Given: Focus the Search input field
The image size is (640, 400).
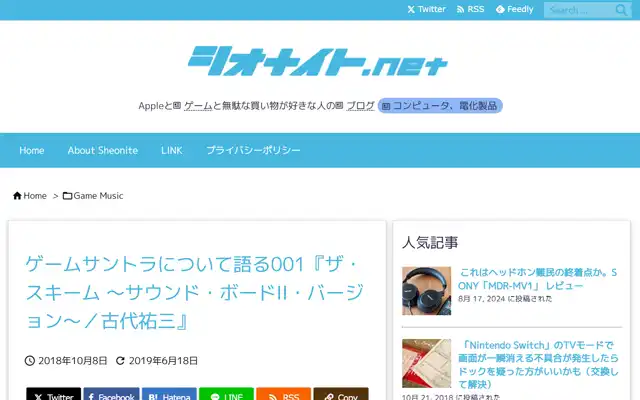Looking at the screenshot, I should click(x=580, y=10).
